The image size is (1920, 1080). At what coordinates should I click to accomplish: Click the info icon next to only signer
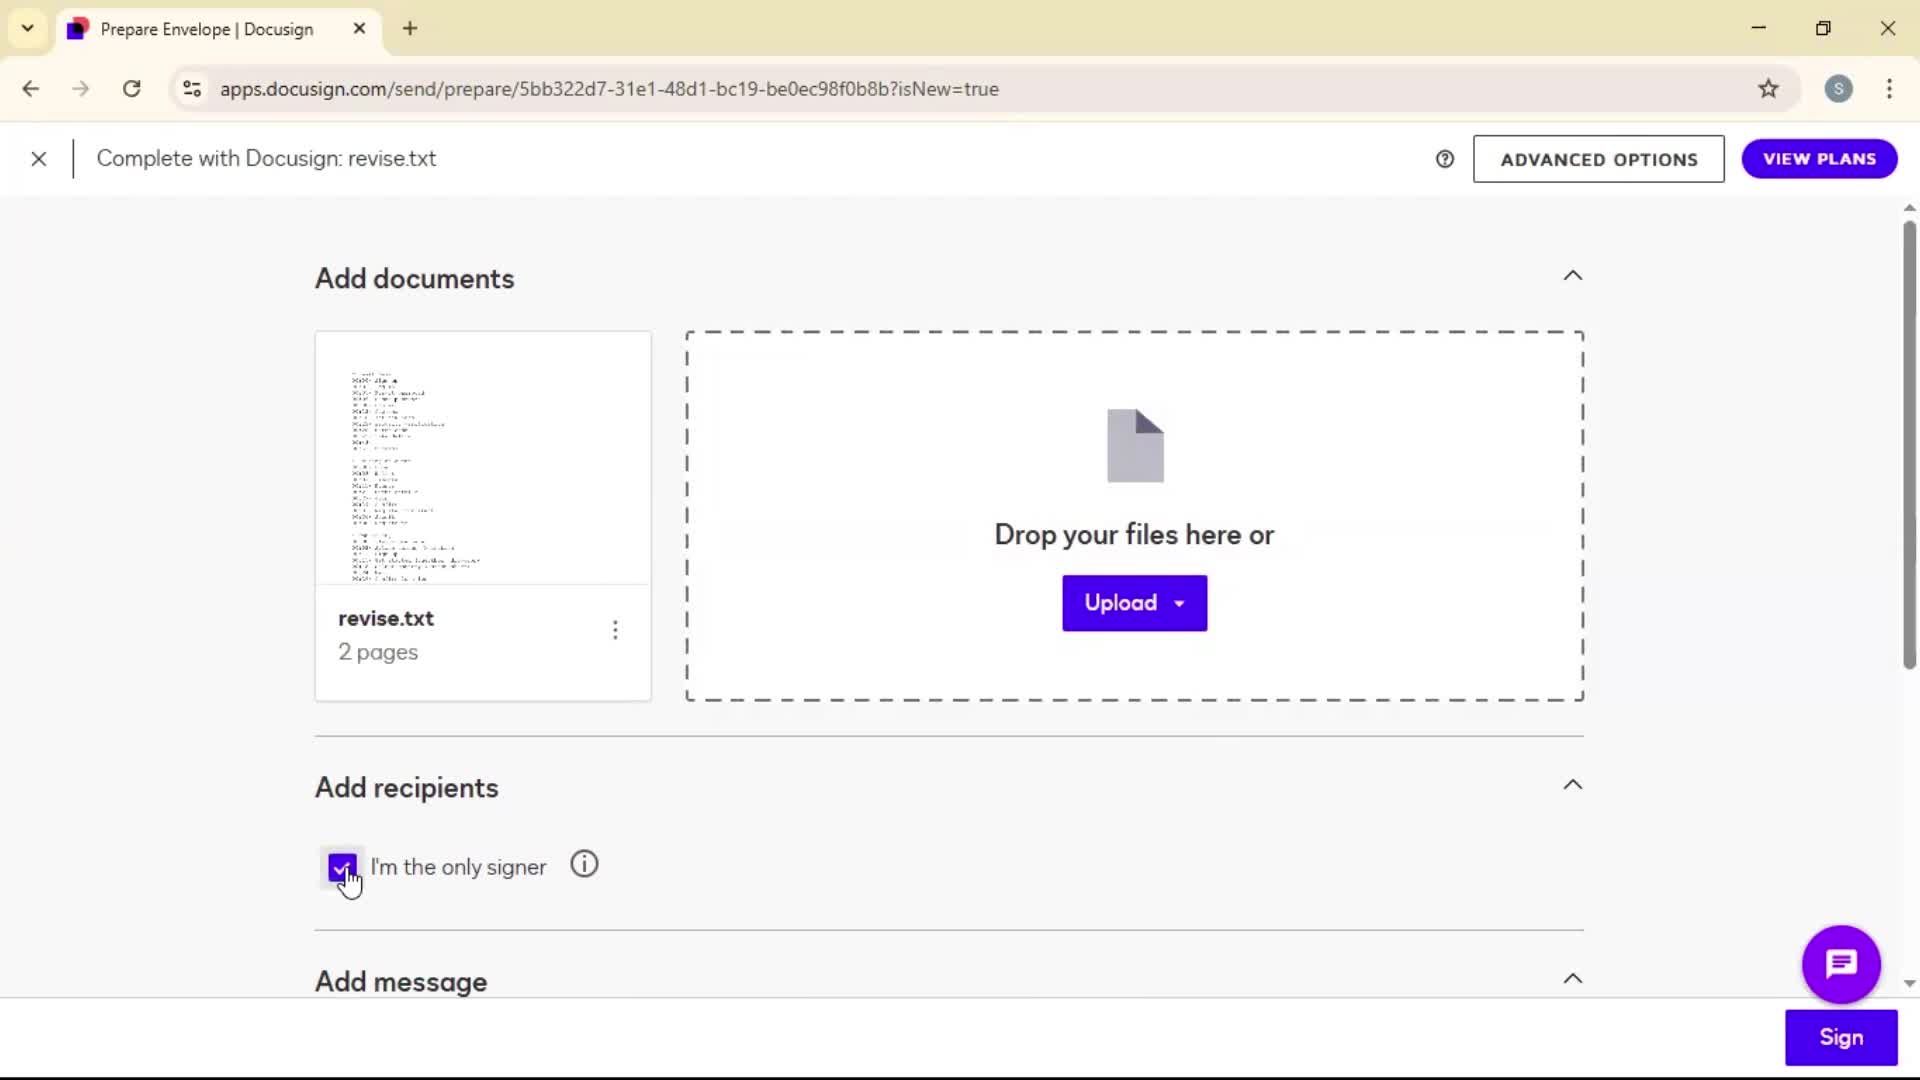[x=584, y=865]
